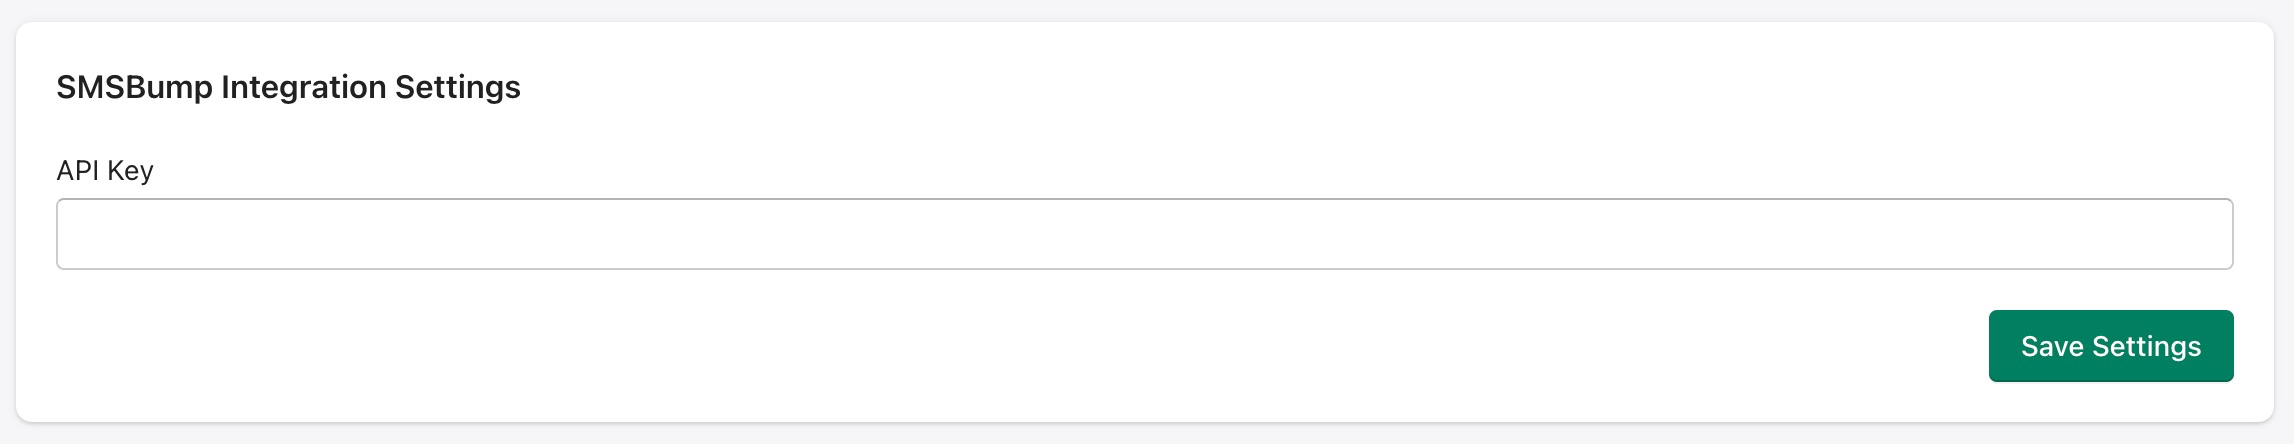
Task: Focus the empty API Key text box
Action: click(x=1144, y=234)
